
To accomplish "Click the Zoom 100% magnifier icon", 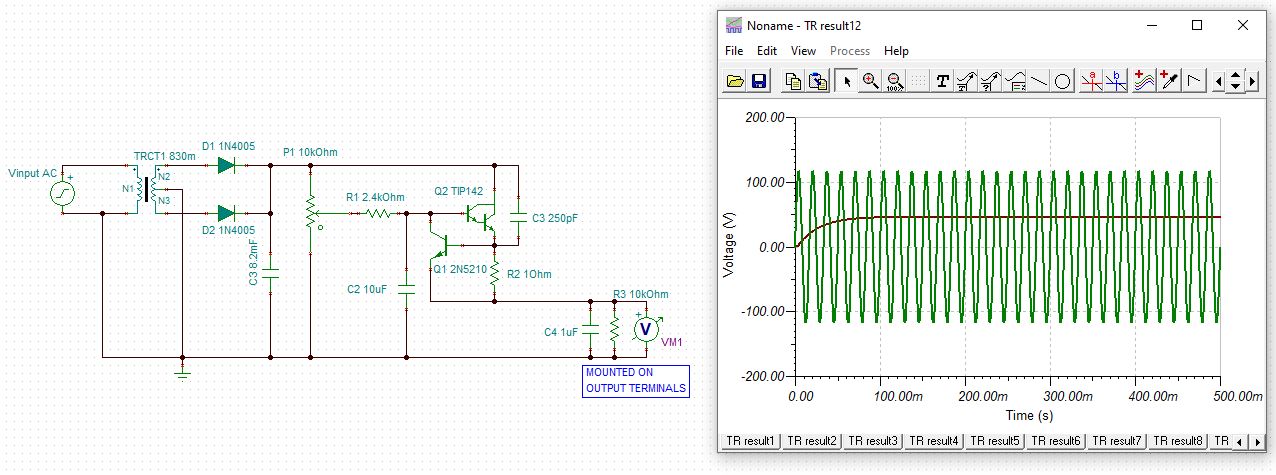I will 894,82.
